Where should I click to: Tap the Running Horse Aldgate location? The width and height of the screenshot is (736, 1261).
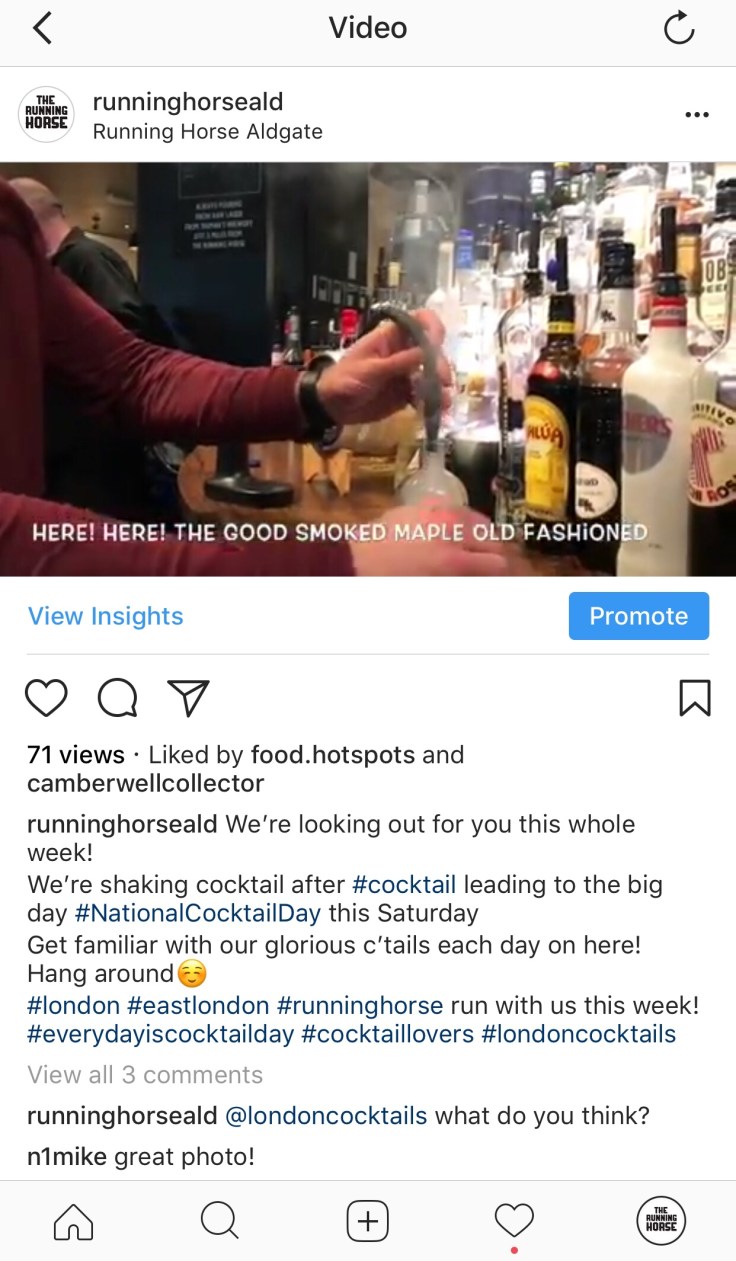pyautogui.click(x=207, y=132)
